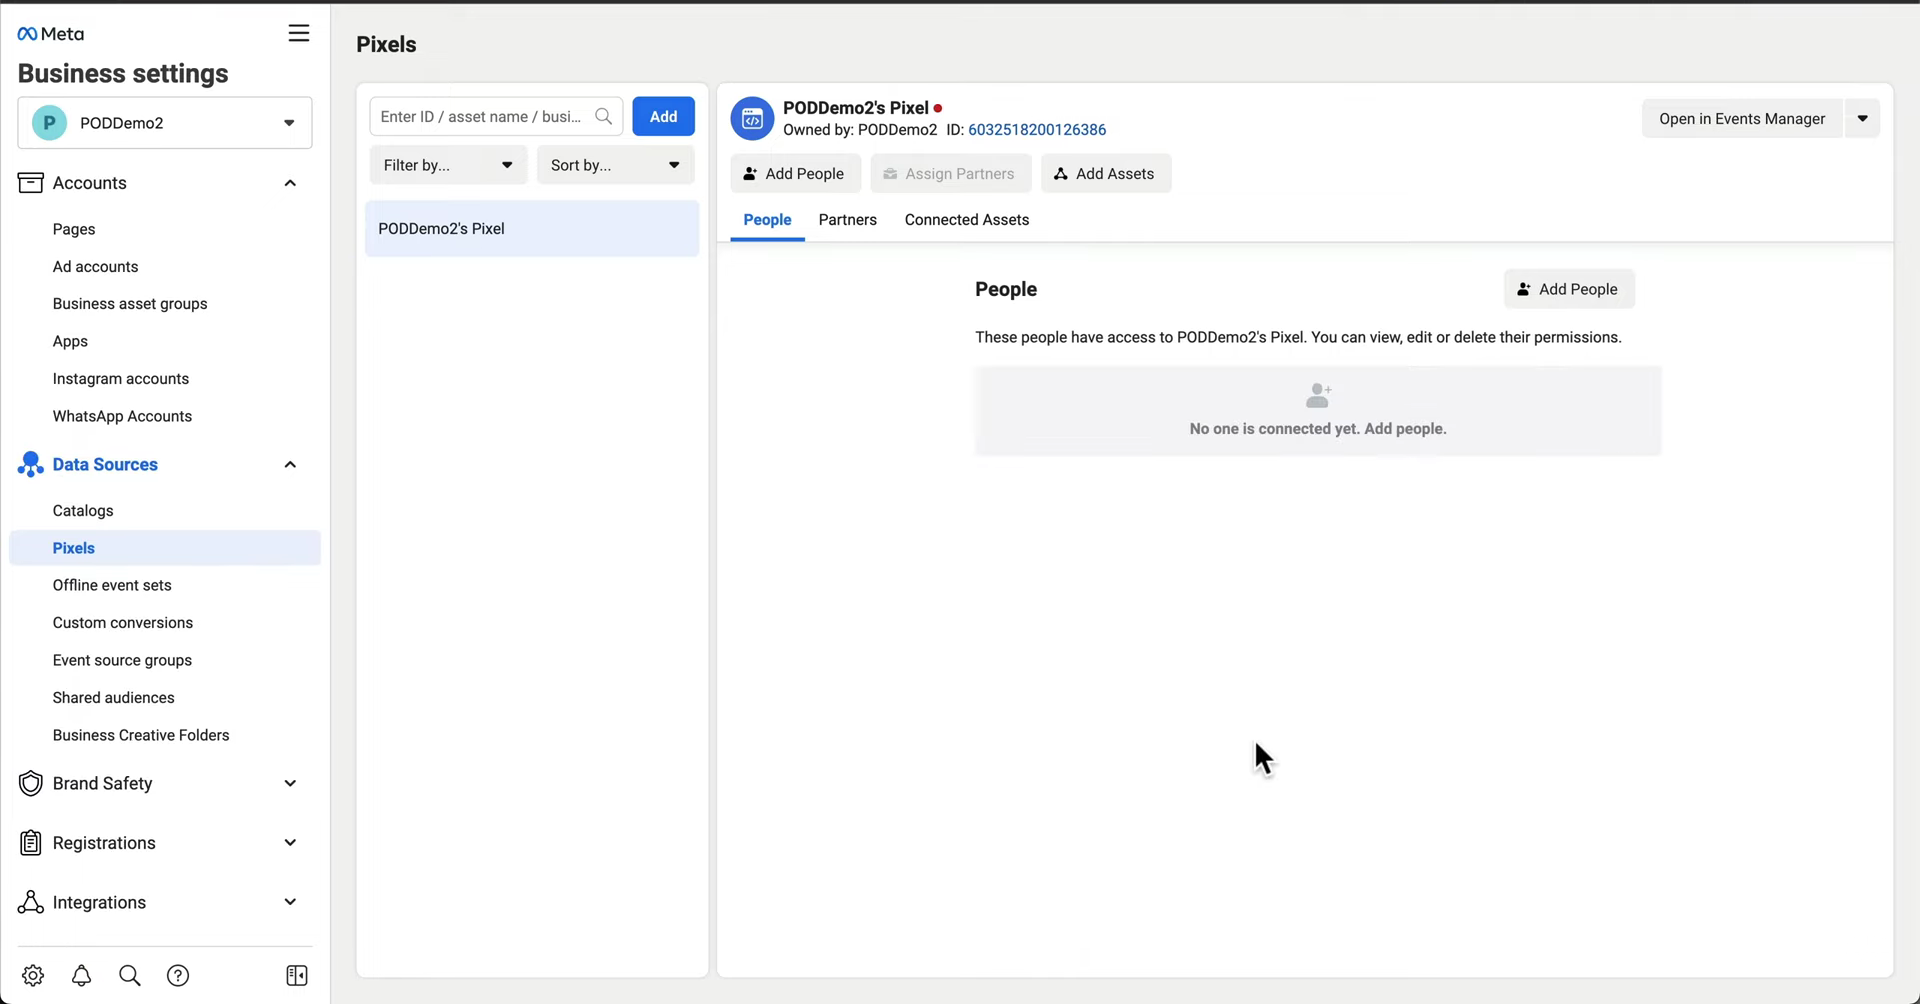Expand the Integrations section
The image size is (1920, 1004).
[290, 902]
